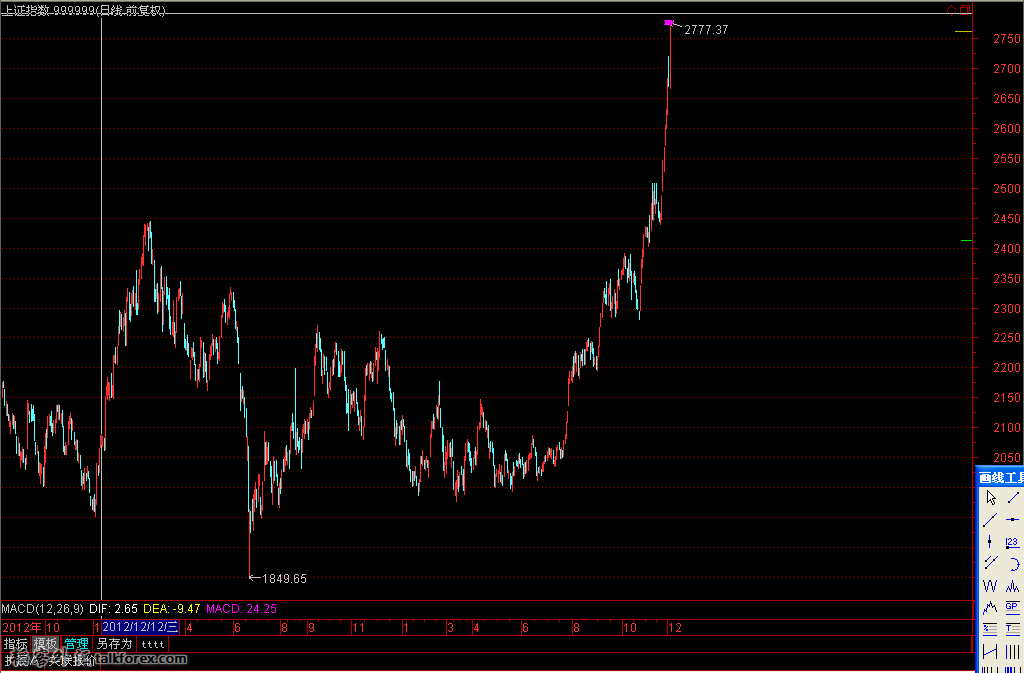
Task: Click the 另存为 button
Action: 114,644
